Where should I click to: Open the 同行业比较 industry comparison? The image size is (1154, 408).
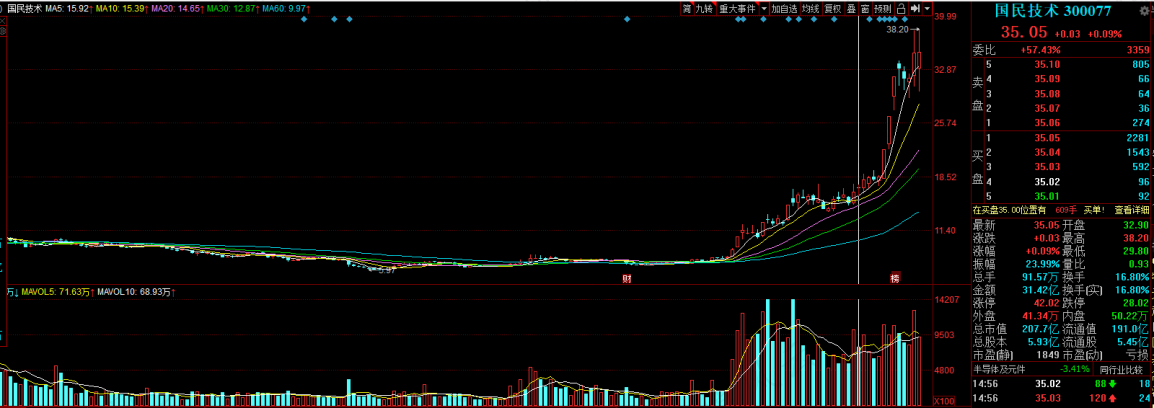pyautogui.click(x=1121, y=369)
